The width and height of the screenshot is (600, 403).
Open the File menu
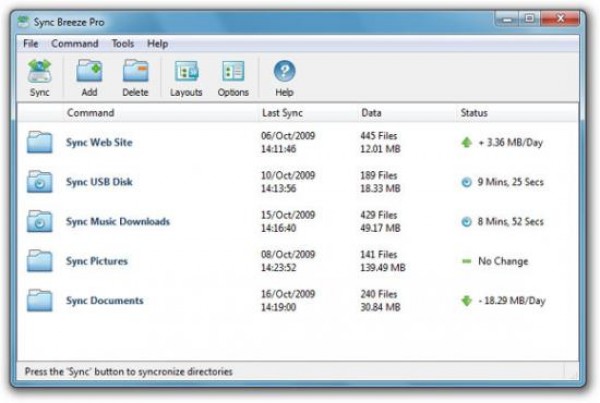[30, 44]
